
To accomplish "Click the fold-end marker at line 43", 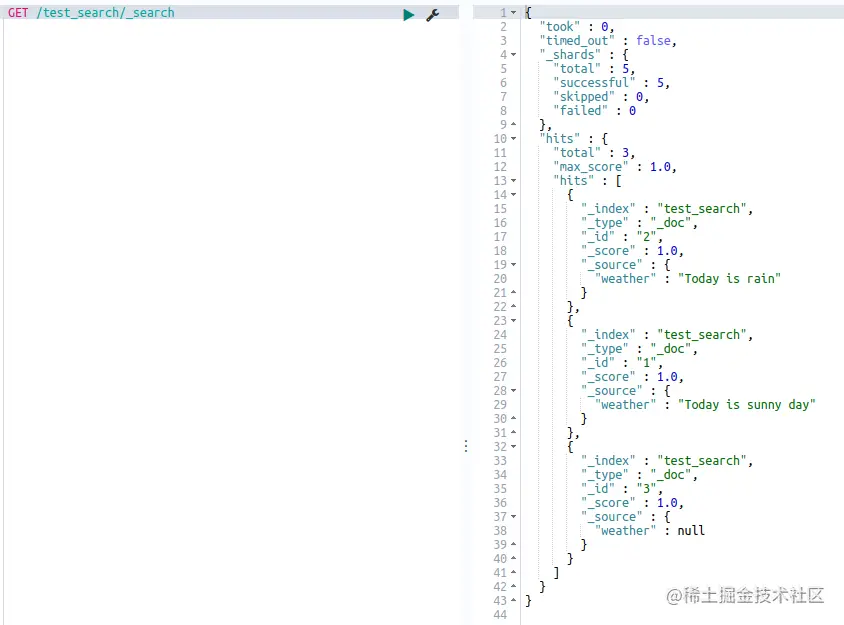I will point(514,600).
